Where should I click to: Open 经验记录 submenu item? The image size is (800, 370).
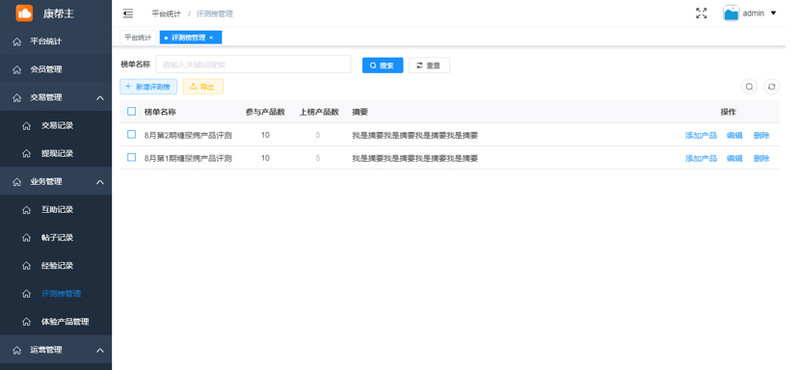pyautogui.click(x=56, y=266)
